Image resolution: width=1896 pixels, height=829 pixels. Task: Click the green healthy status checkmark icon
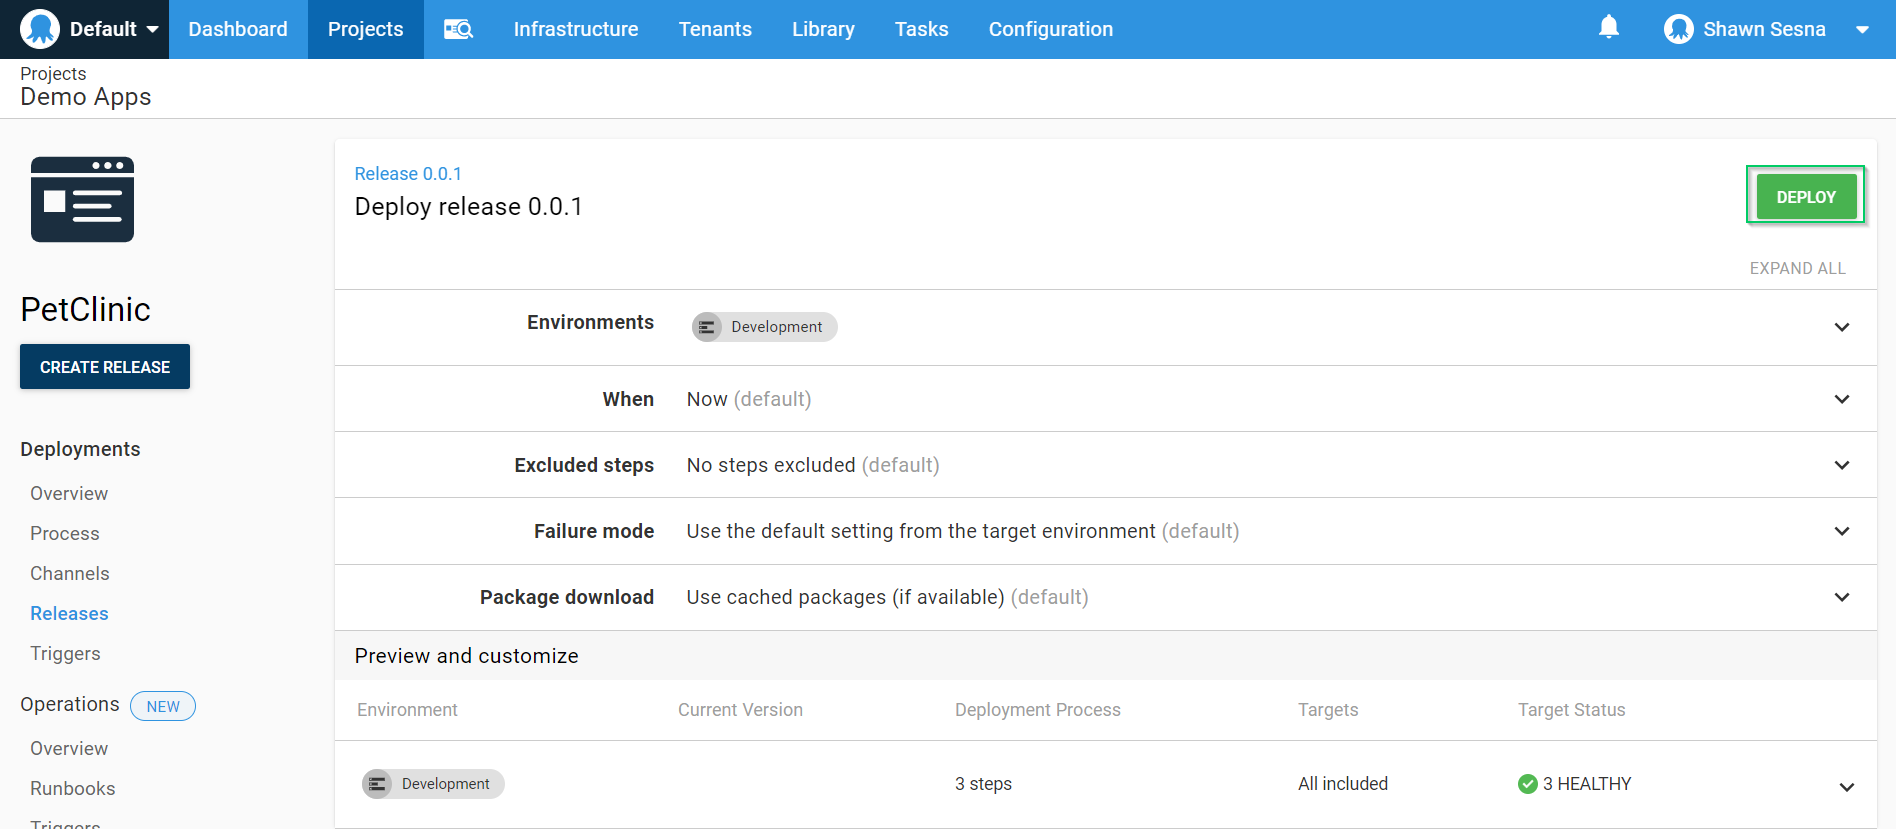pos(1527,784)
